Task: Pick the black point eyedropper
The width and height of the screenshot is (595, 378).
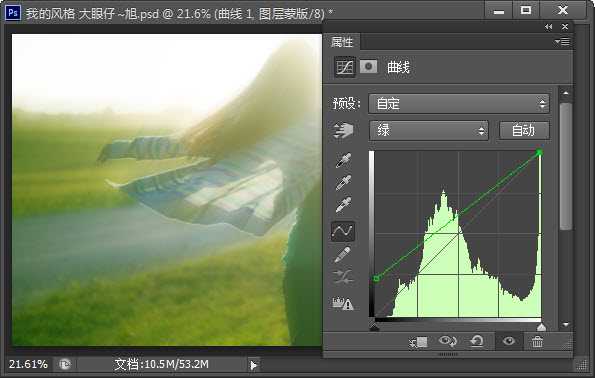Action: 343,161
